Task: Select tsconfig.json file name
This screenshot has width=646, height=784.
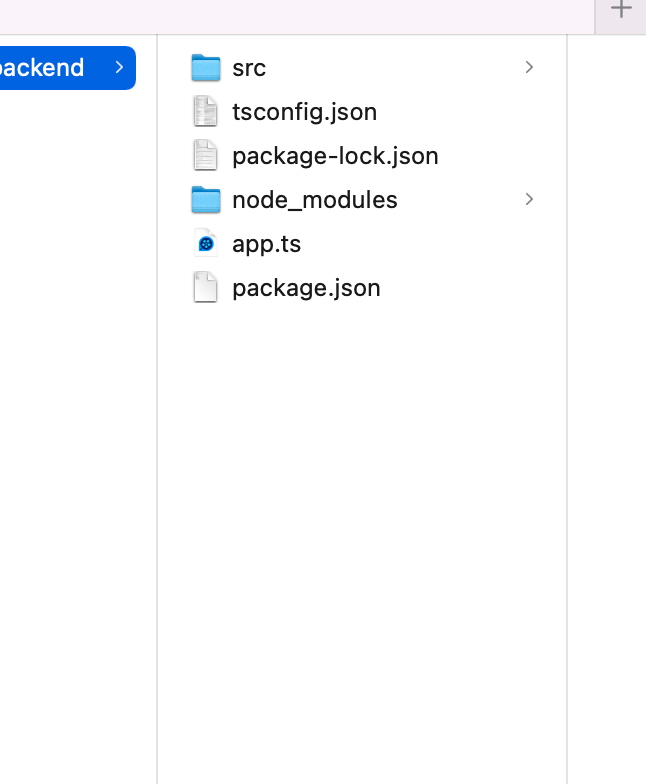Action: pyautogui.click(x=304, y=112)
